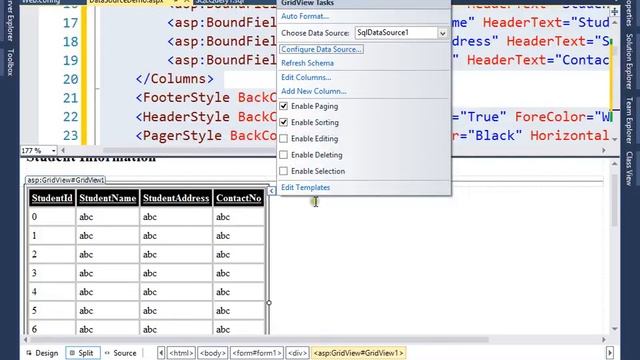Click tag navigator right arrow

[x=610, y=353]
